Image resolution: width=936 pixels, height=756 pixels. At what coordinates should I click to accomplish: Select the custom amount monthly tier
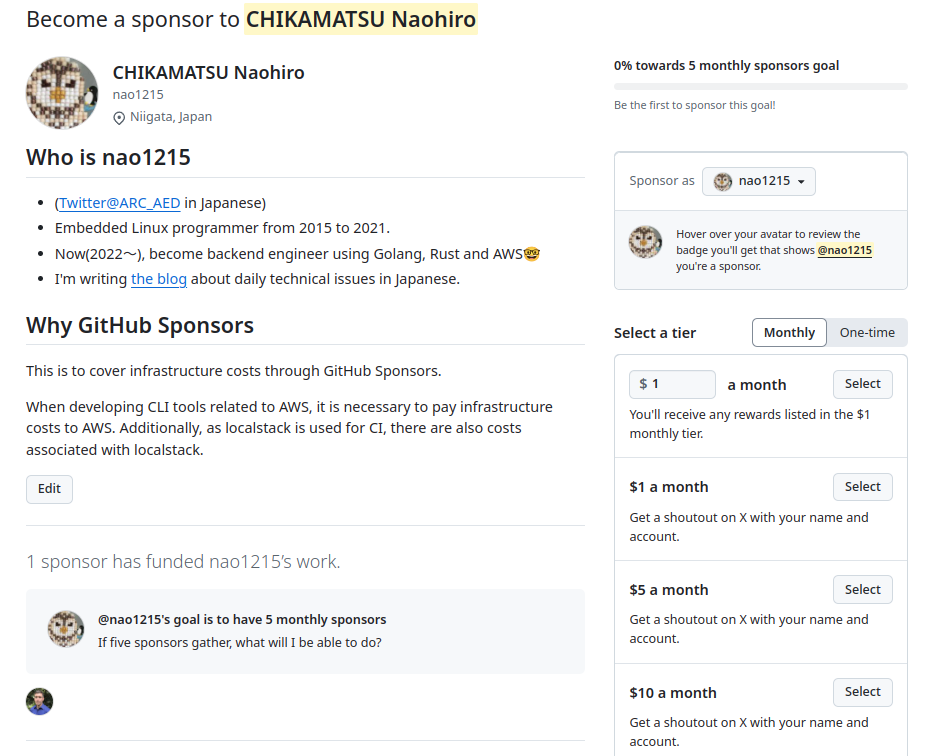[862, 384]
